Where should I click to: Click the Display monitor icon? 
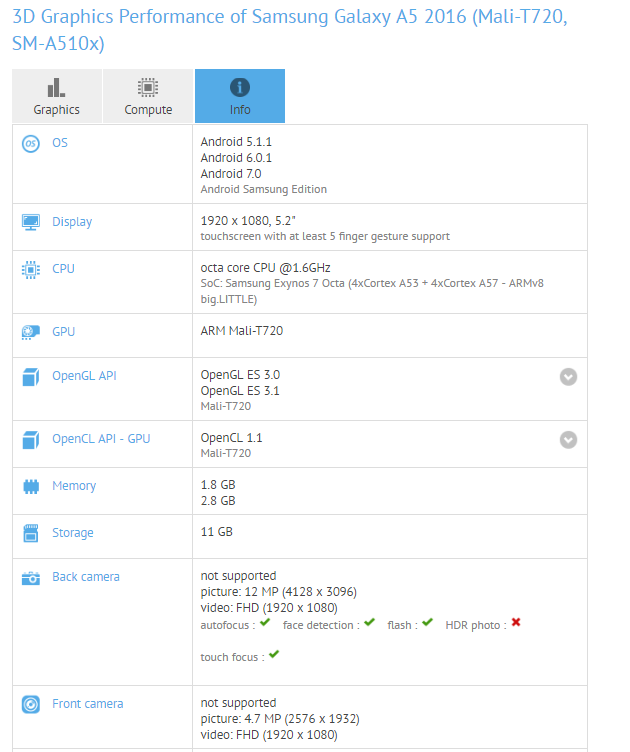click(x=31, y=222)
